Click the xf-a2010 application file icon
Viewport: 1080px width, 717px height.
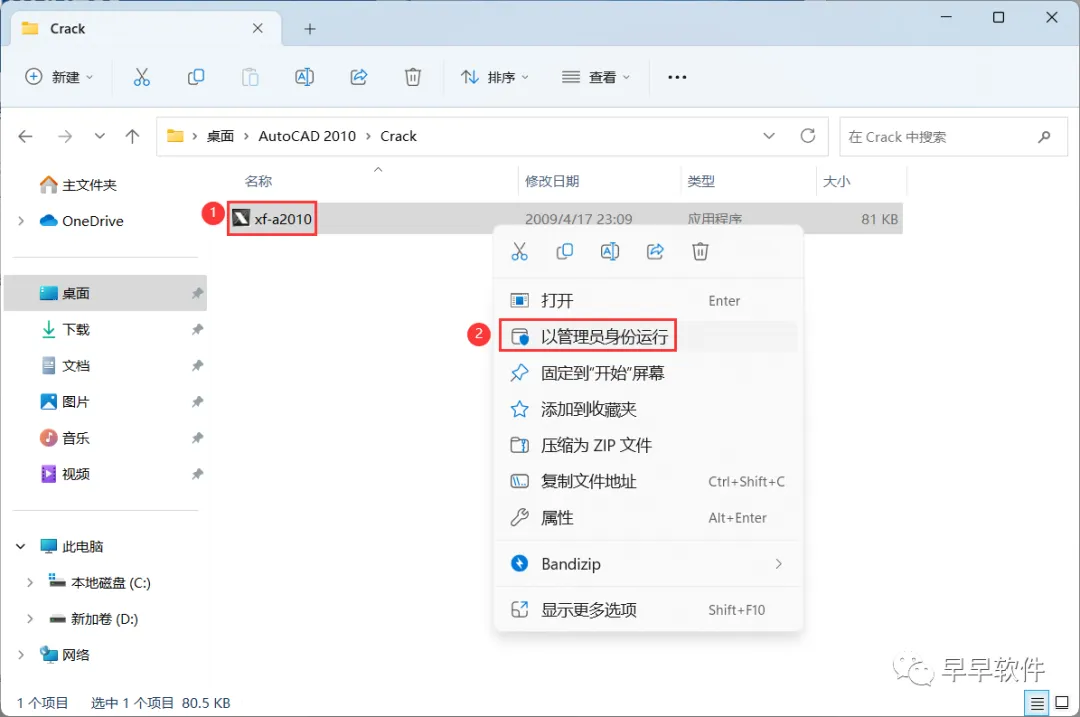[x=240, y=218]
